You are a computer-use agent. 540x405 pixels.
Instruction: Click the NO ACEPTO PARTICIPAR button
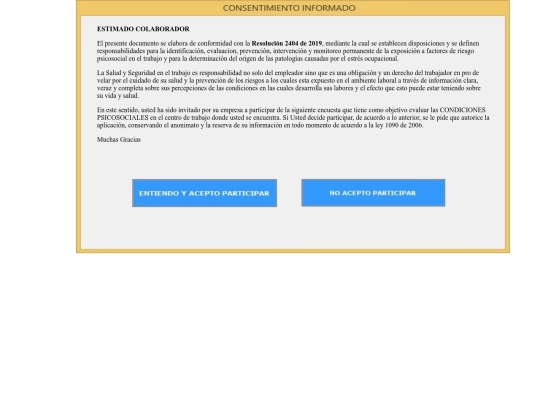point(373,193)
